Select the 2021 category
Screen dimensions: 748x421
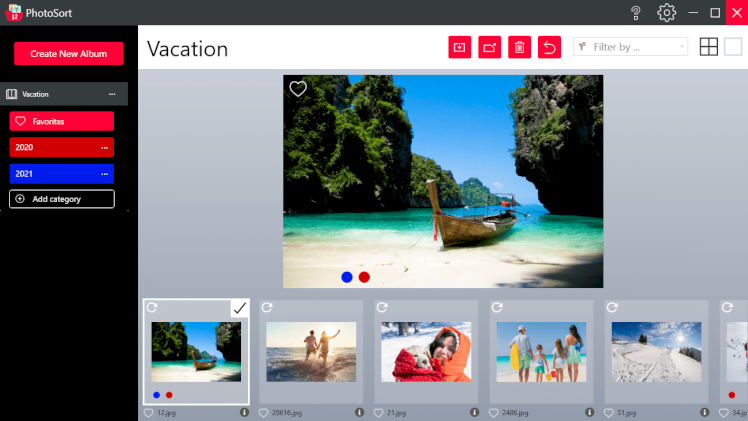(62, 174)
